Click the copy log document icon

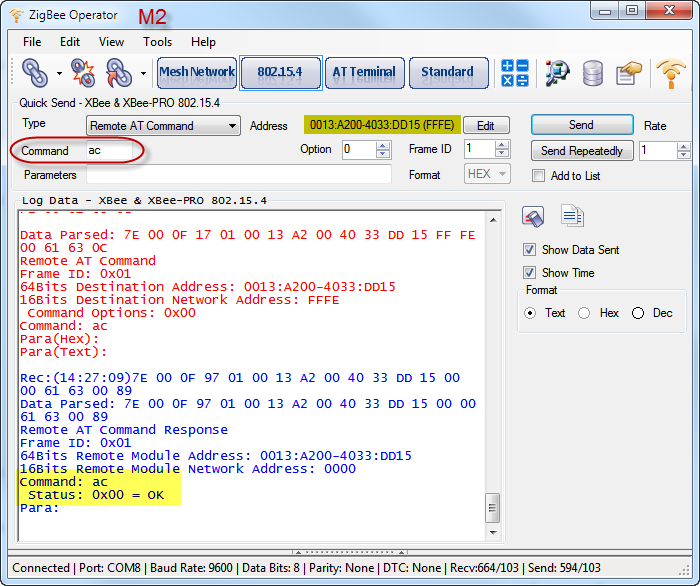point(572,216)
